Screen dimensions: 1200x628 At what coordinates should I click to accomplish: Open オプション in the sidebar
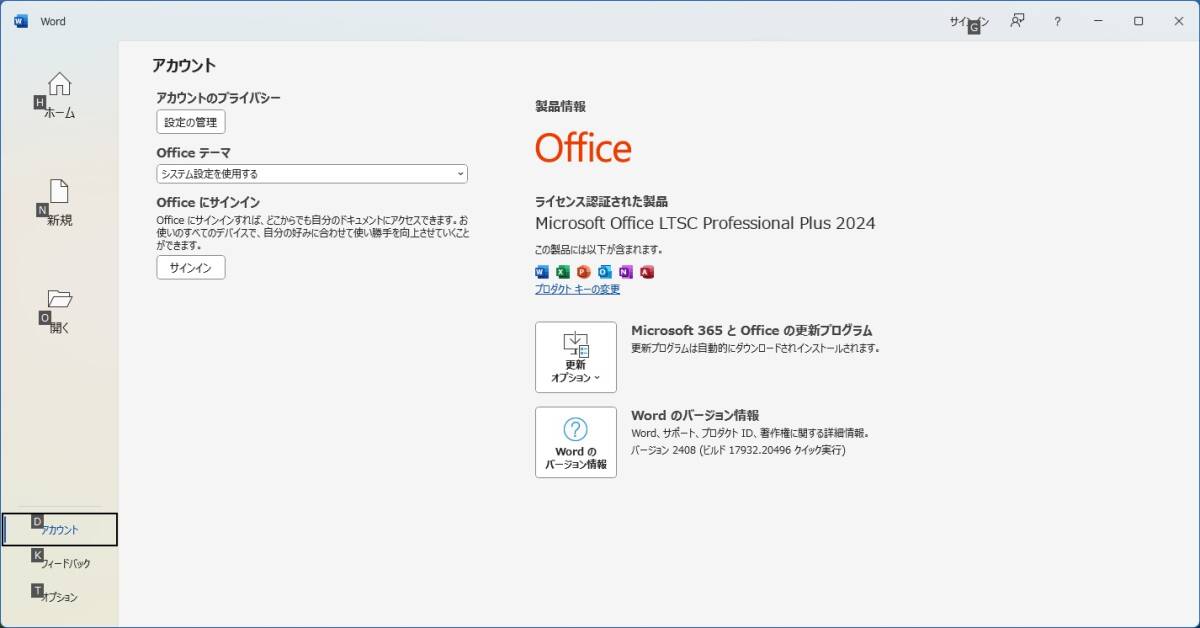point(60,597)
